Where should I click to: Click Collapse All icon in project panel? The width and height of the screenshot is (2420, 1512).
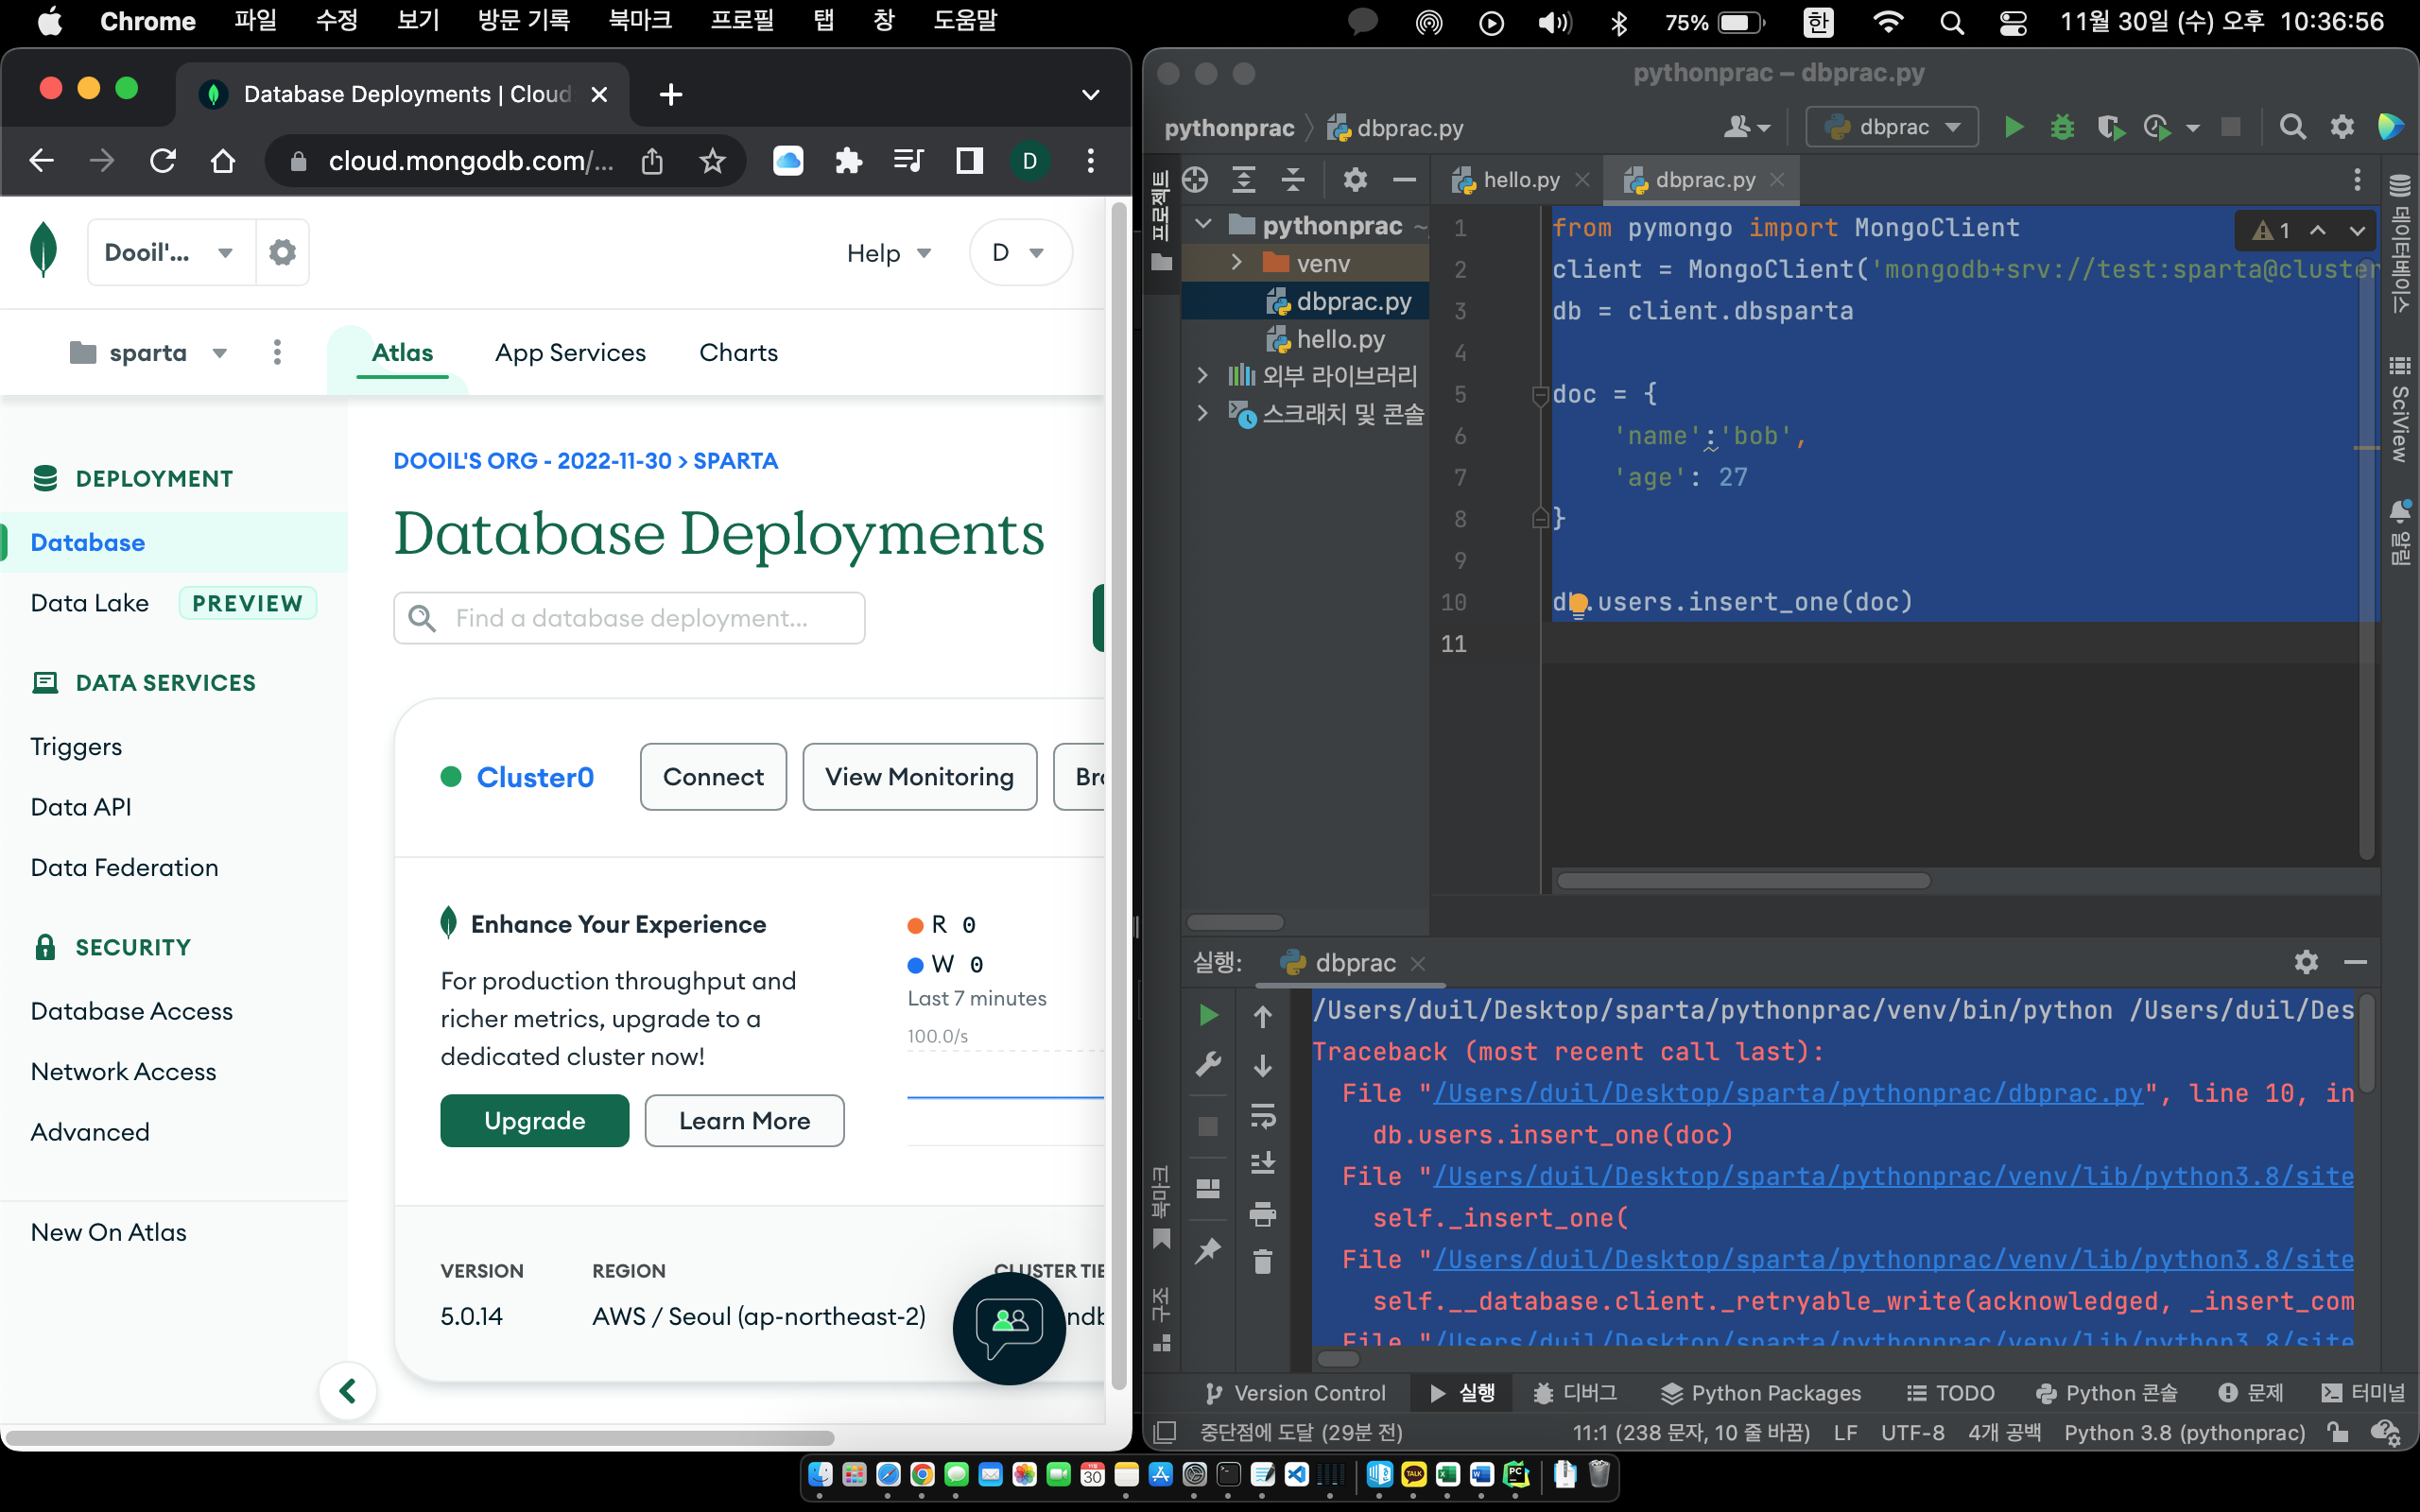1293,180
